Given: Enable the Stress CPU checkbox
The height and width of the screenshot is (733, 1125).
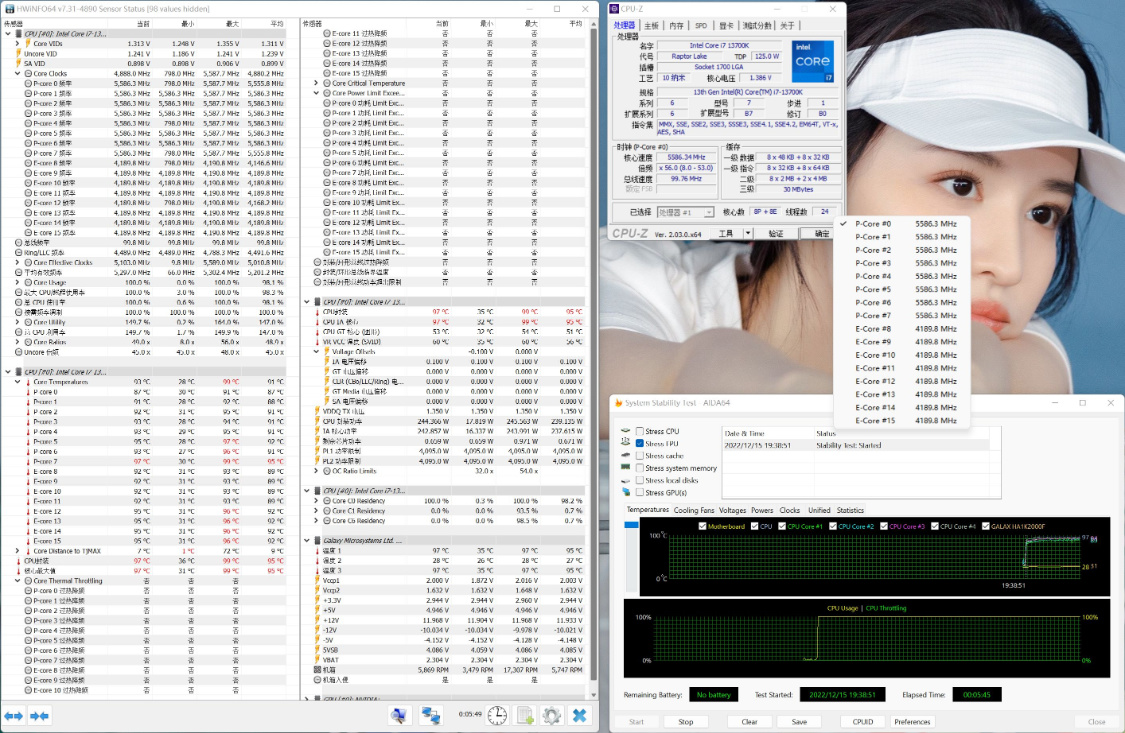Looking at the screenshot, I should [640, 431].
